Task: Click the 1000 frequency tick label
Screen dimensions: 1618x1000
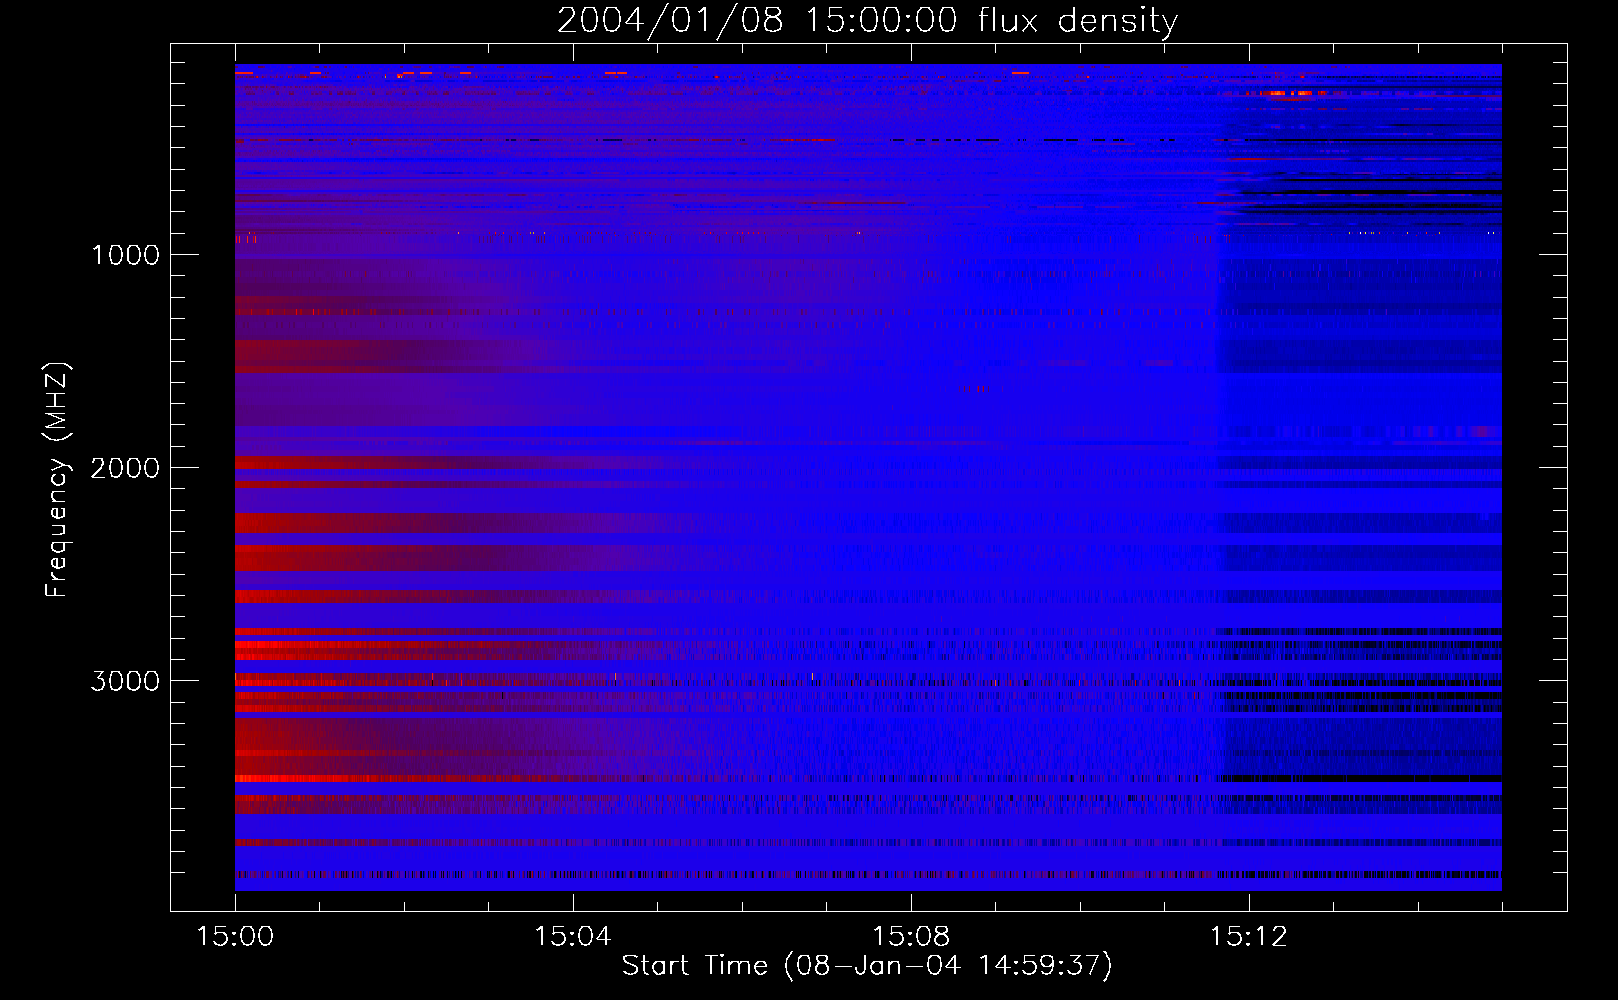Action: click(x=125, y=255)
